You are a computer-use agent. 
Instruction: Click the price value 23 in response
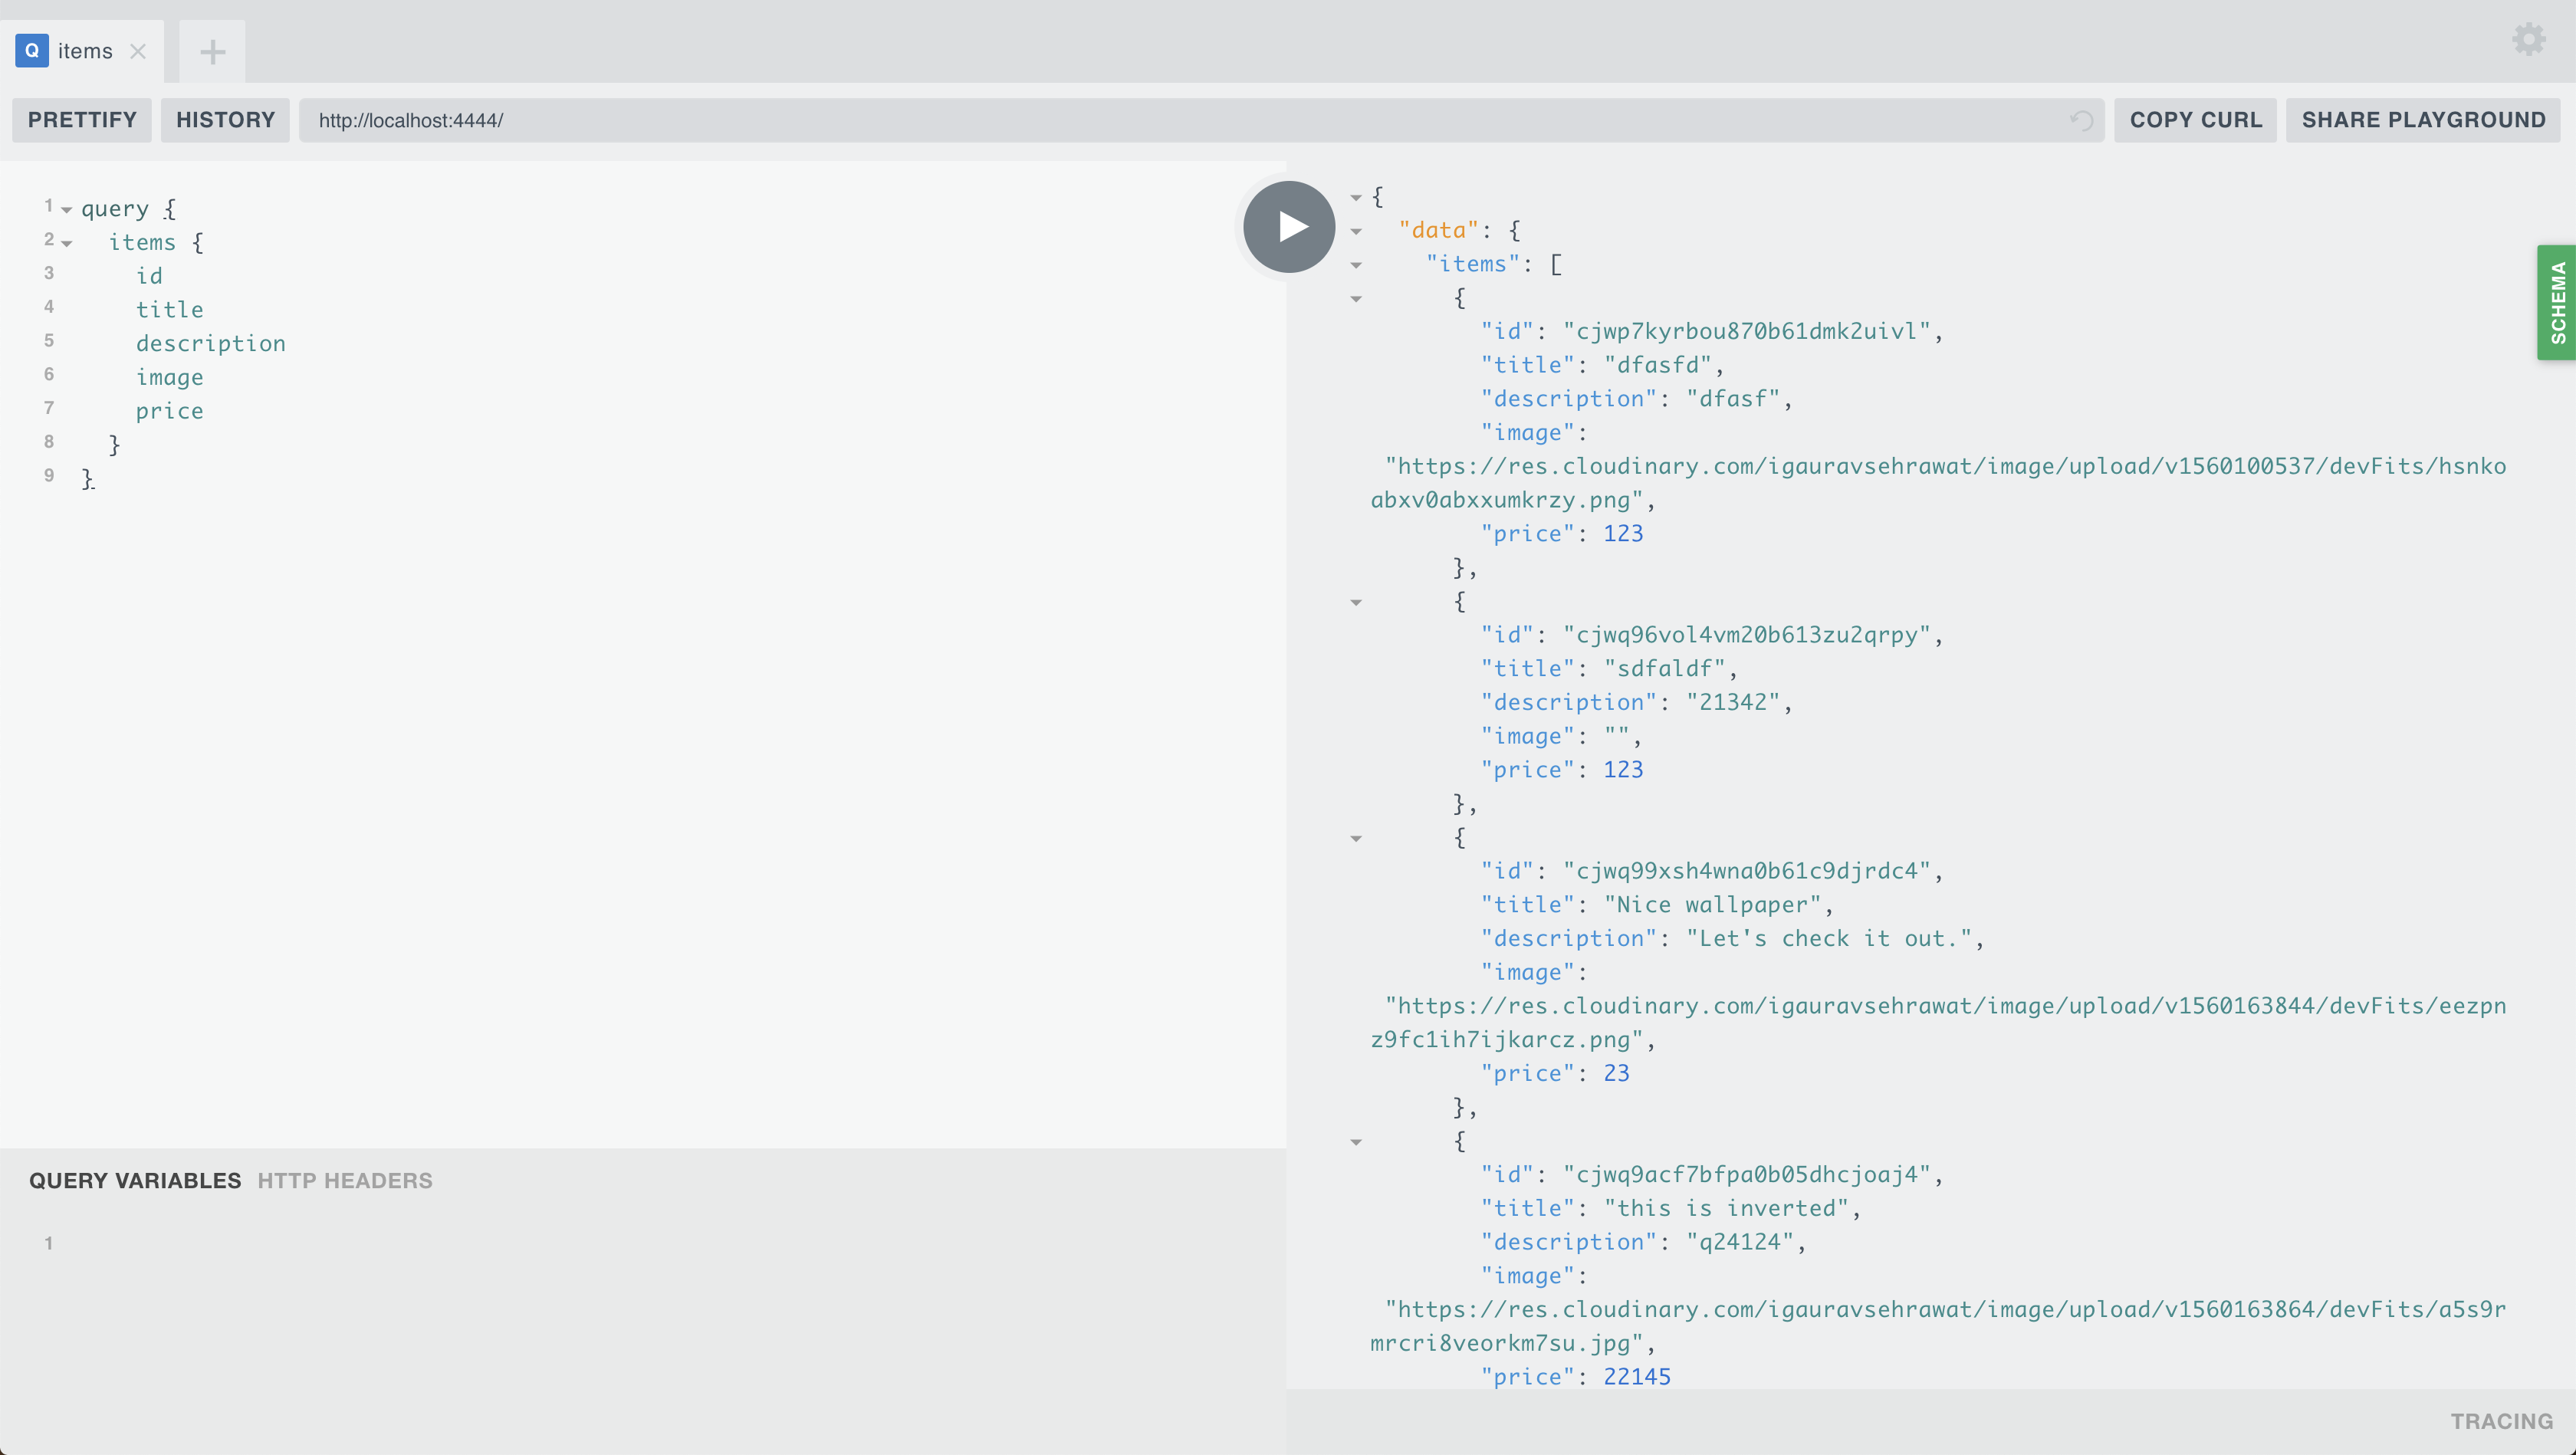pyautogui.click(x=1616, y=1073)
